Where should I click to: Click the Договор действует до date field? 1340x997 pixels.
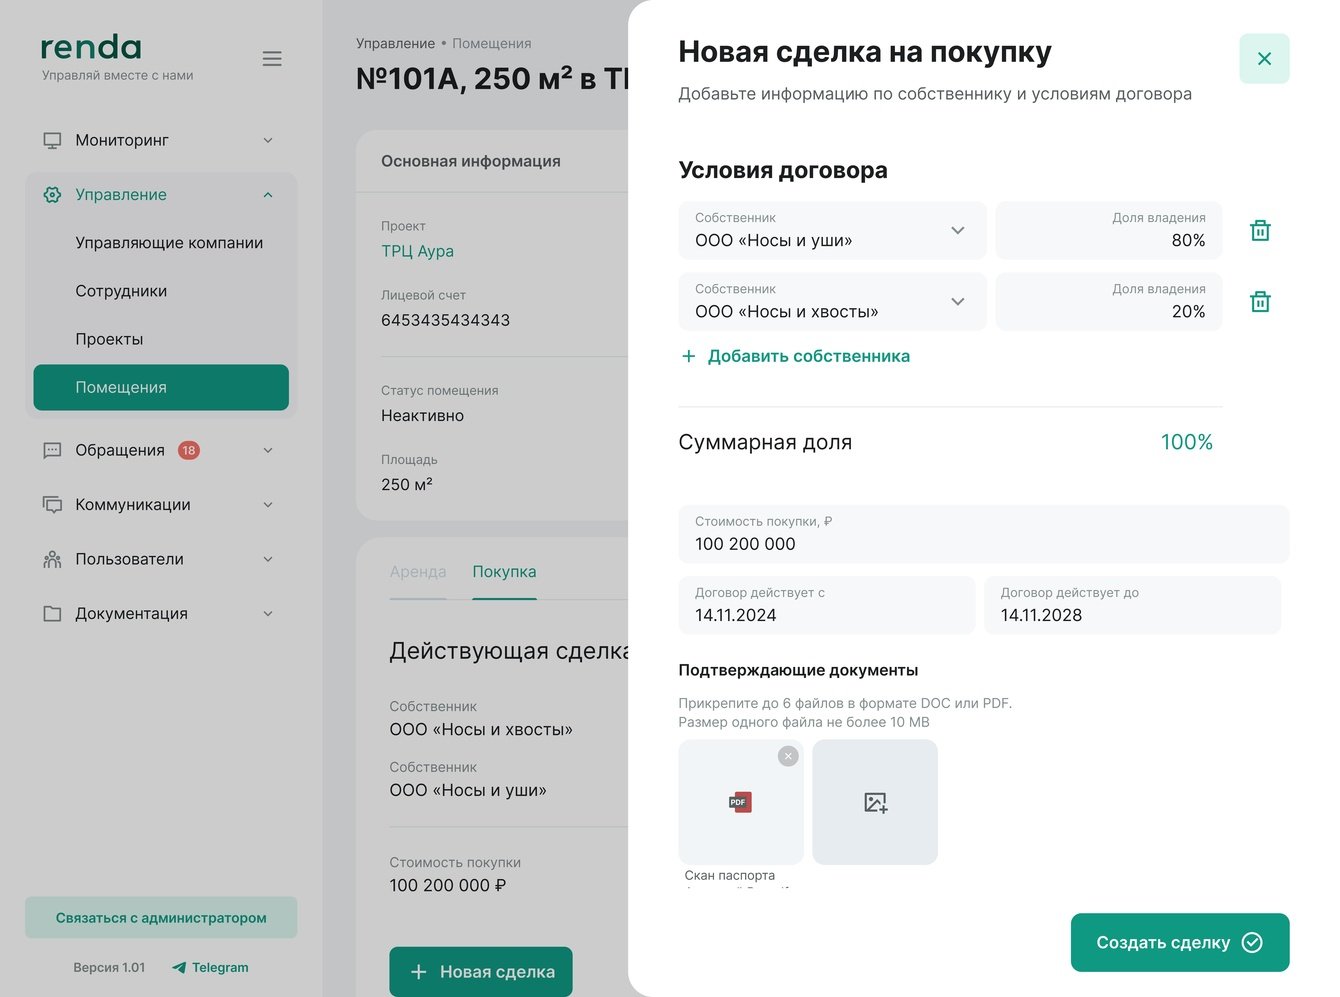1132,606
